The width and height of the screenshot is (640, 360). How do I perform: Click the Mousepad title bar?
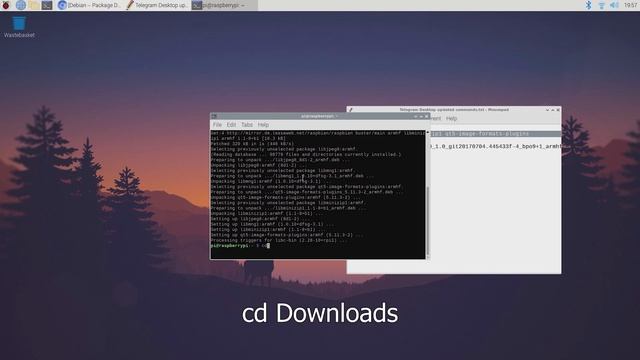point(453,110)
